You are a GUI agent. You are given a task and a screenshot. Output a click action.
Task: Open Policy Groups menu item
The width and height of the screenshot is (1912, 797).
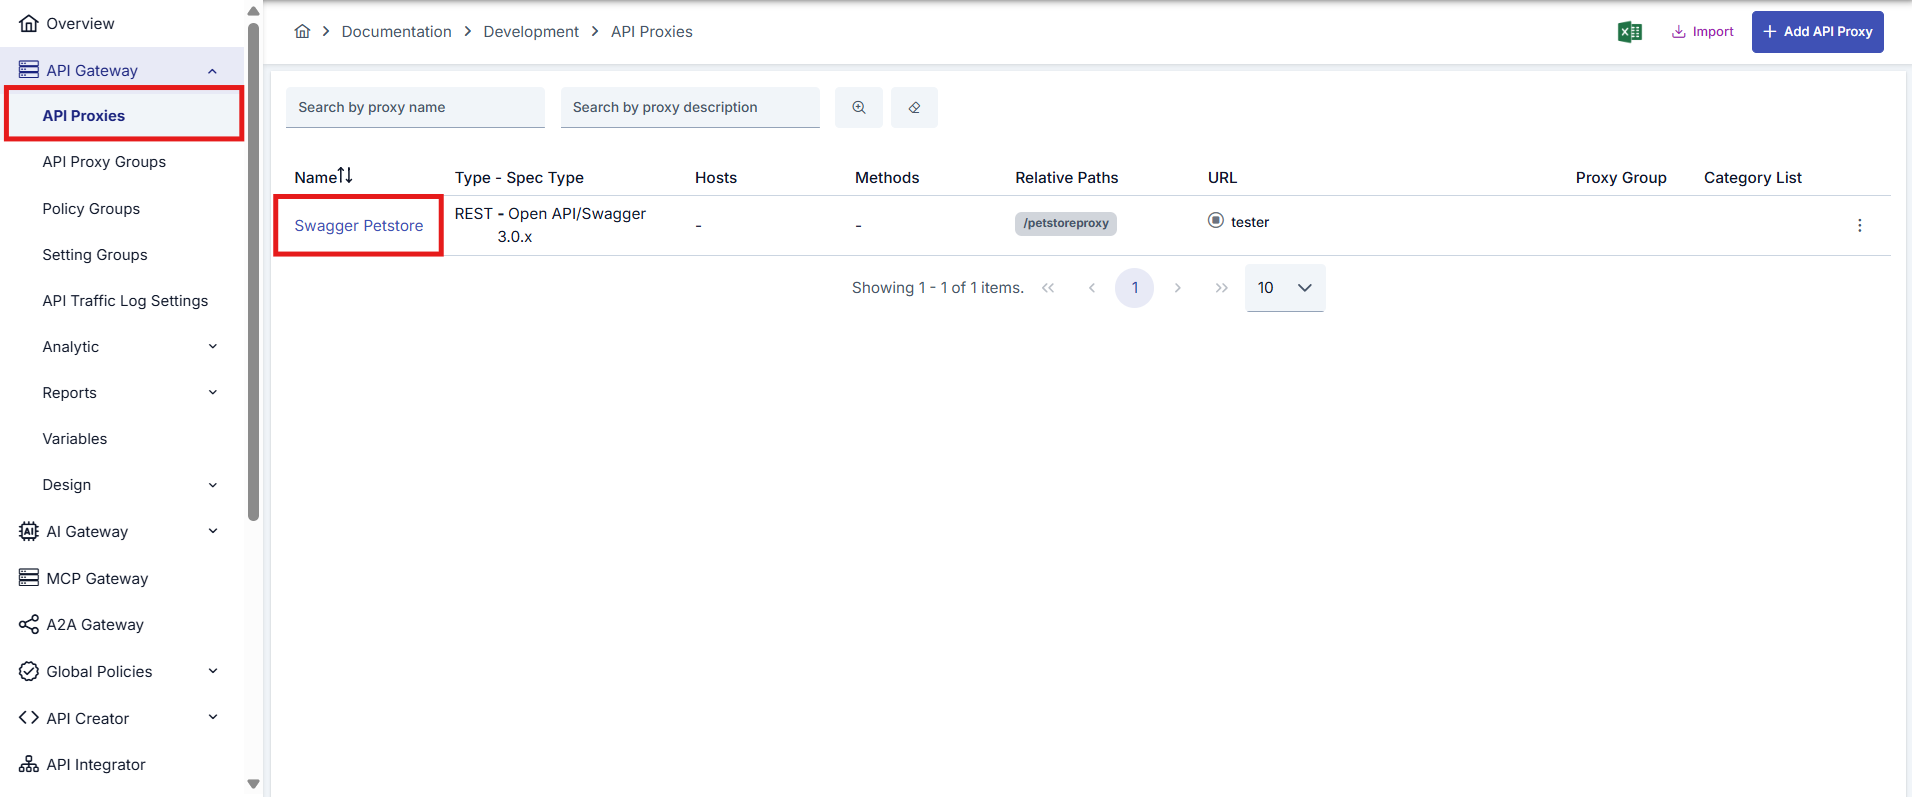tap(91, 209)
